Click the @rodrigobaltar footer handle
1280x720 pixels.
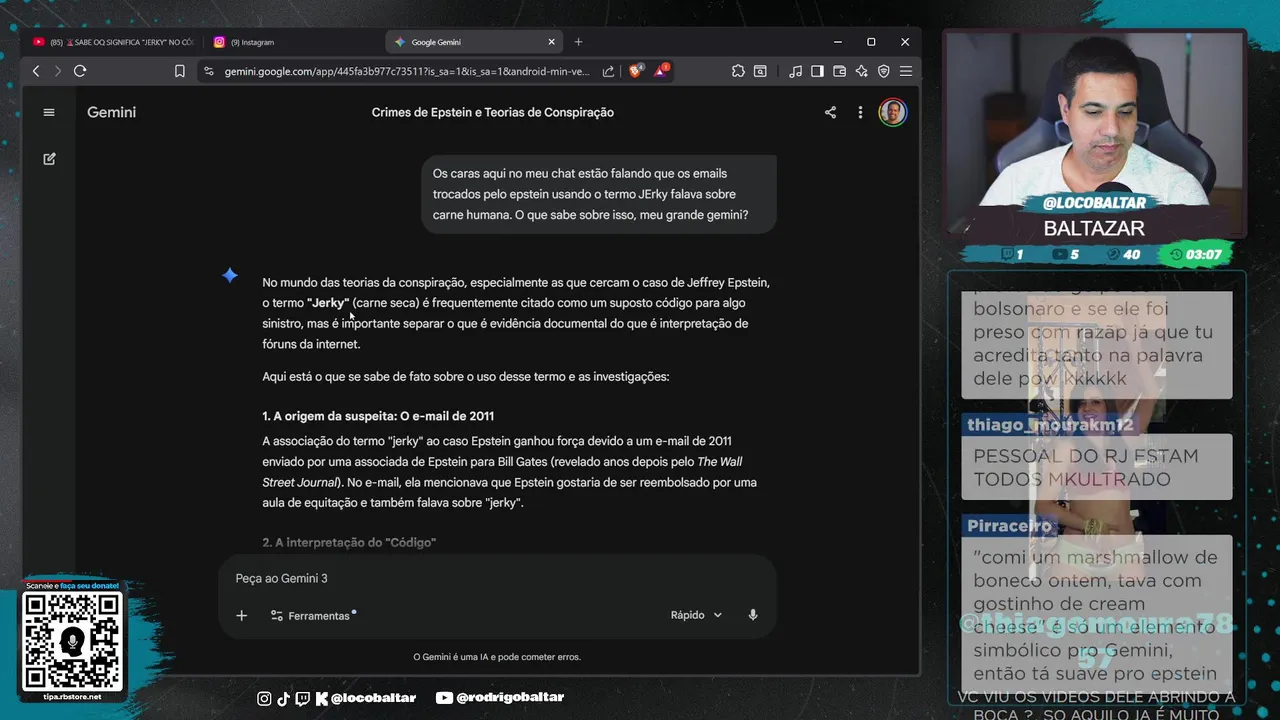(510, 698)
